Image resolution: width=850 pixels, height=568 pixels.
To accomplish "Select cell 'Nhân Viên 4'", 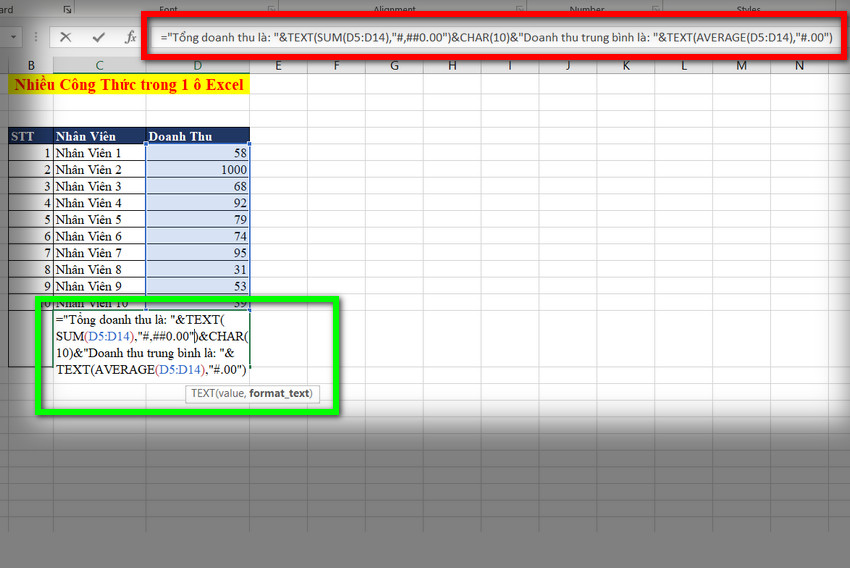I will click(99, 203).
